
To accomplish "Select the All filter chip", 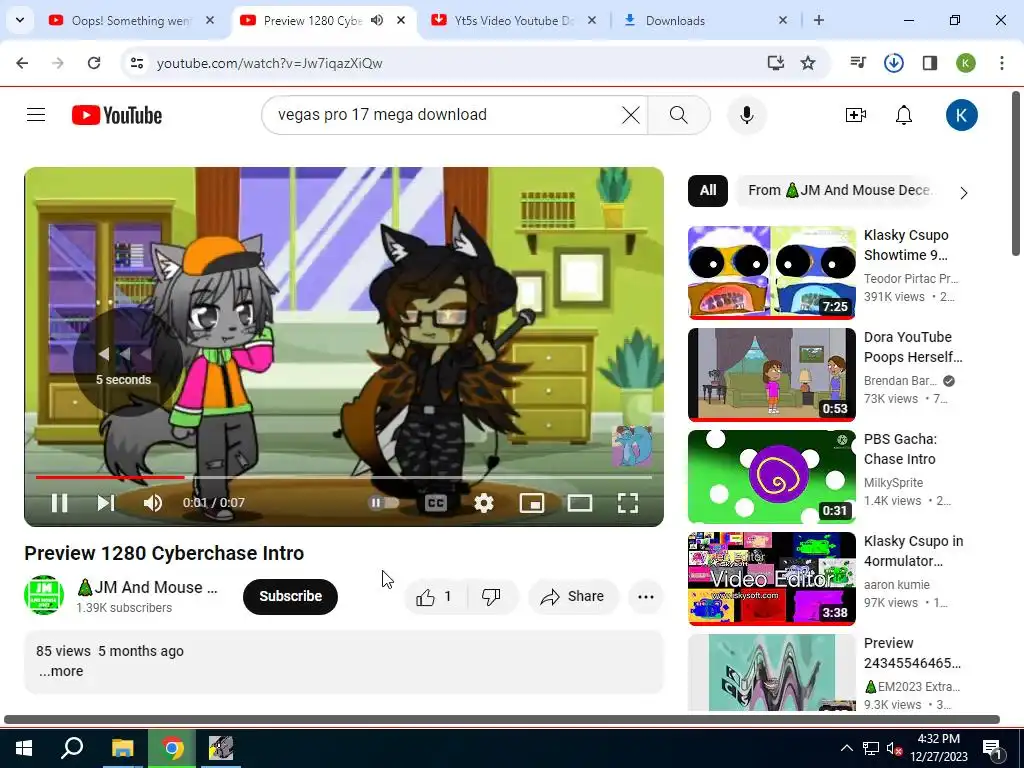I will 708,190.
